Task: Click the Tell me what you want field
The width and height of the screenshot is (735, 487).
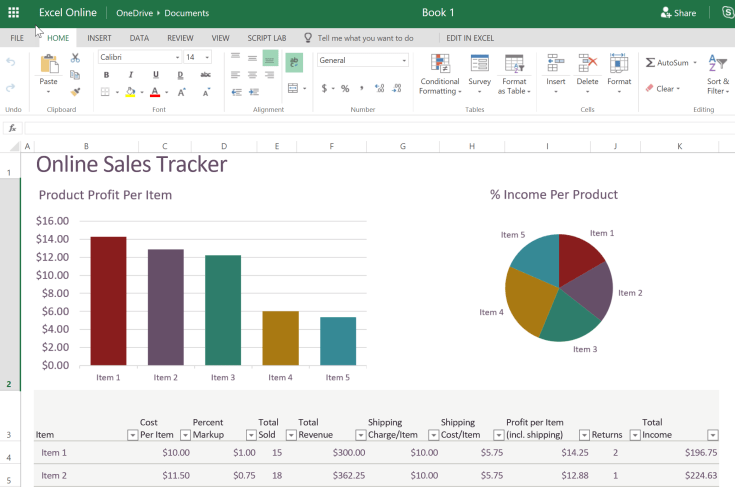Action: (x=364, y=37)
